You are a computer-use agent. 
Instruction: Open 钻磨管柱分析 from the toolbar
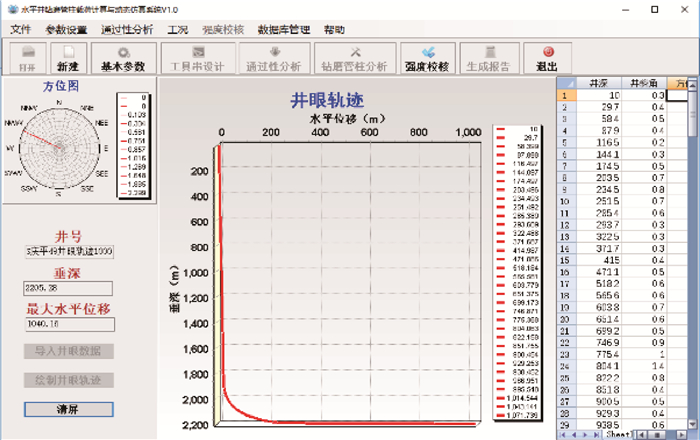(x=354, y=56)
